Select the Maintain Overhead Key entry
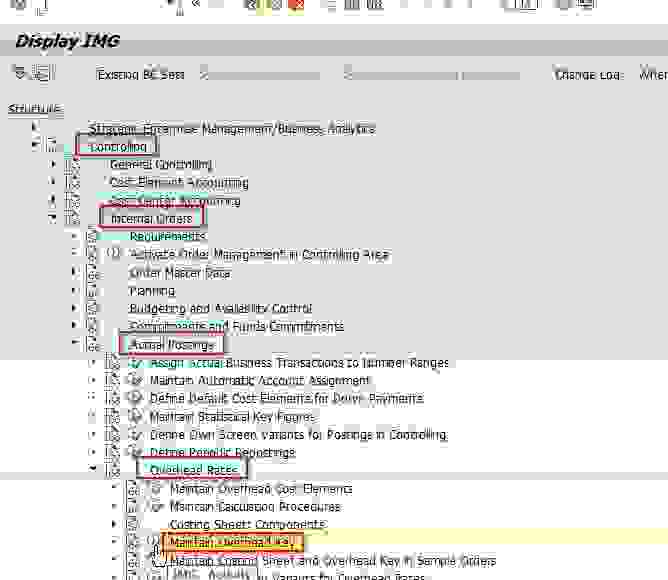The image size is (668, 580). [x=233, y=543]
